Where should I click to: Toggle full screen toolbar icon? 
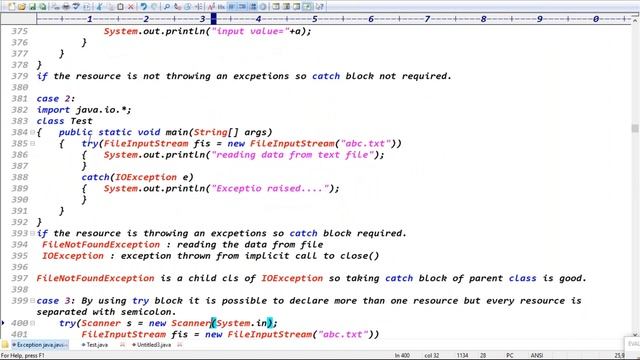(x=307, y=7)
